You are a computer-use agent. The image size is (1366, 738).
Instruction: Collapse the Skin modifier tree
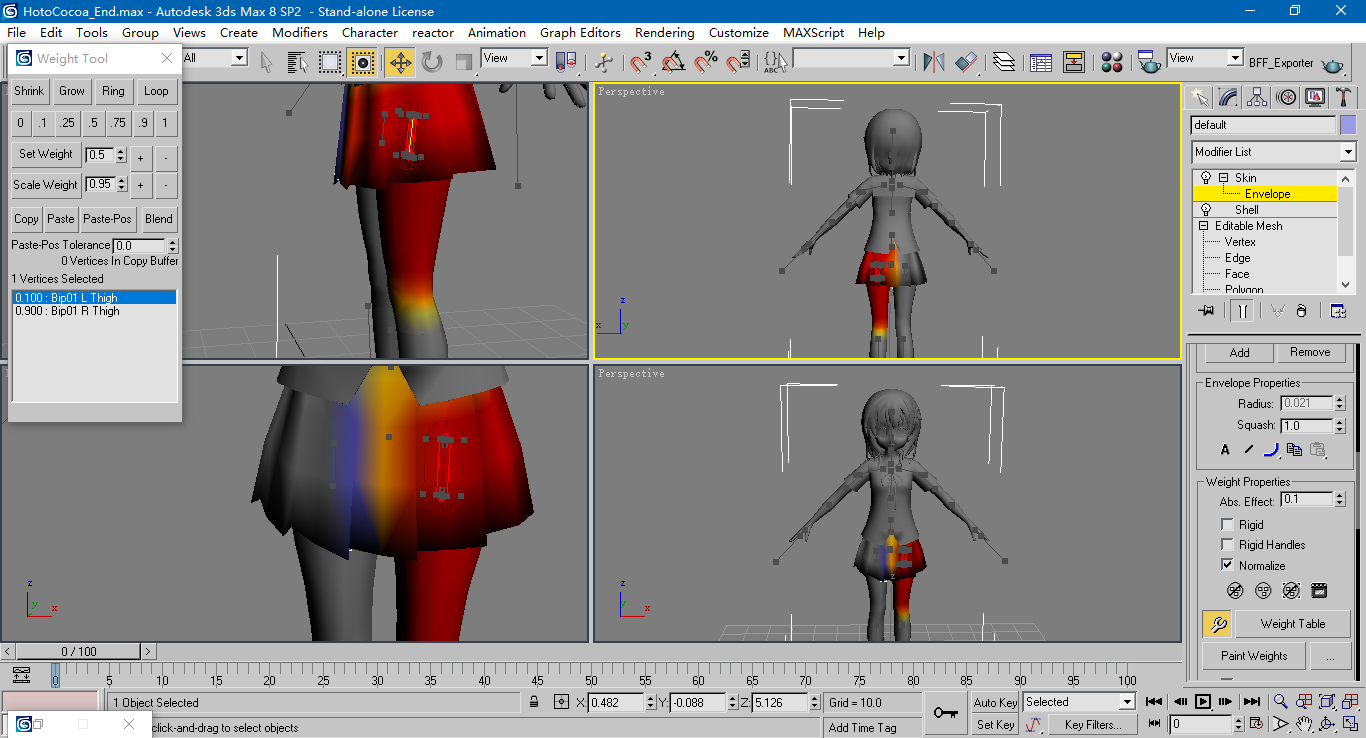(x=1223, y=178)
